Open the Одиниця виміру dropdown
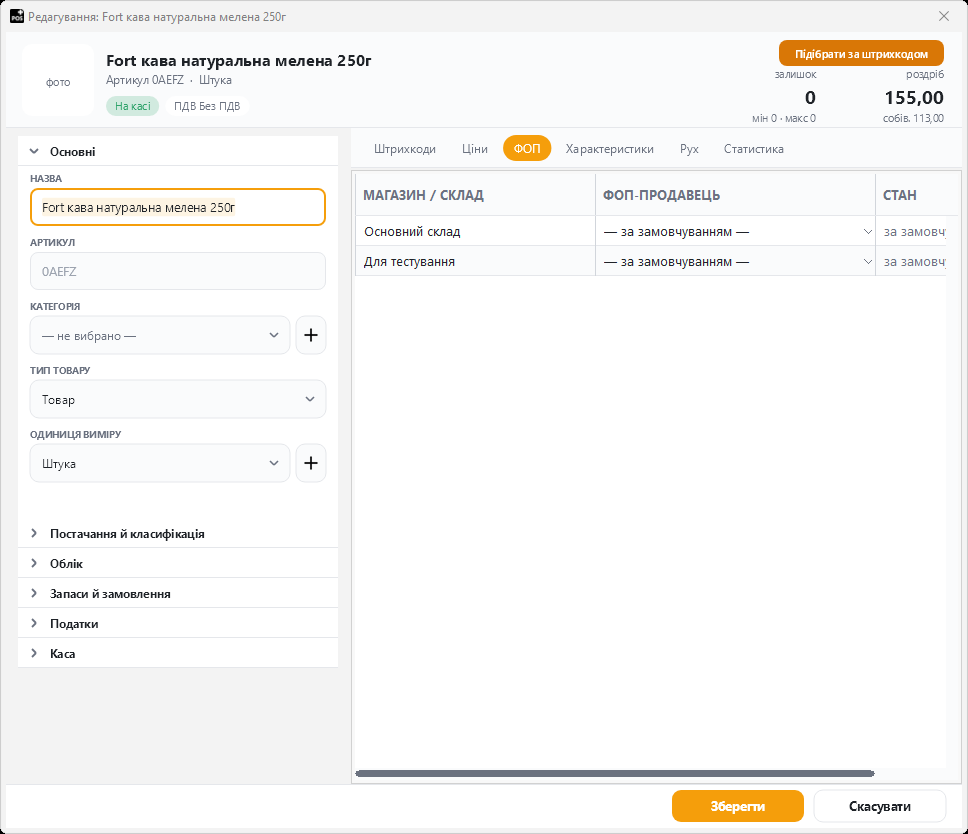This screenshot has height=834, width=968. click(x=160, y=463)
